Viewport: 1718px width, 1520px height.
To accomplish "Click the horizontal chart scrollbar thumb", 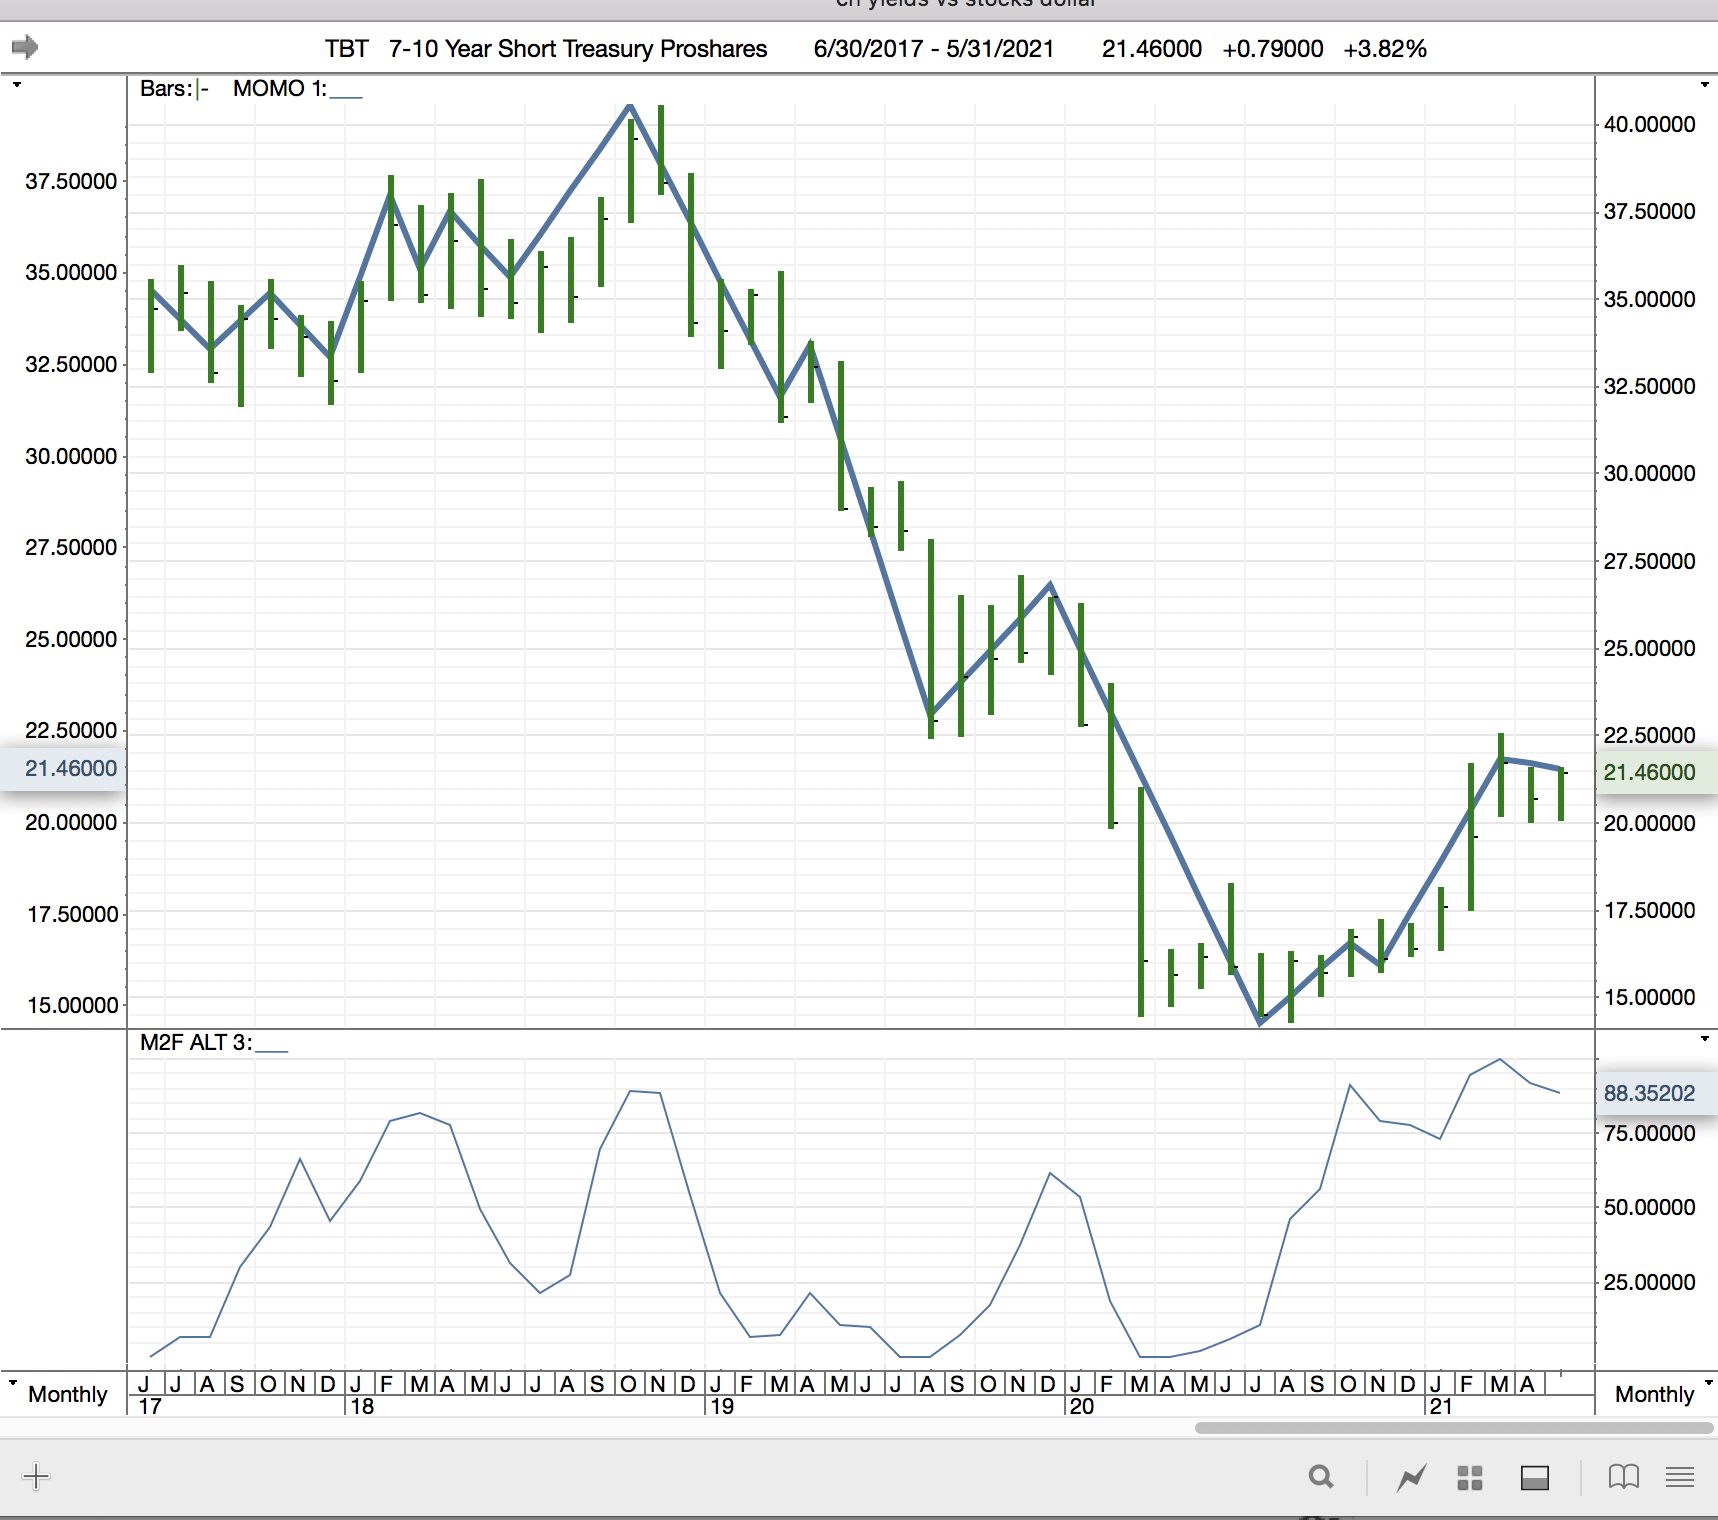I will point(1450,1427).
